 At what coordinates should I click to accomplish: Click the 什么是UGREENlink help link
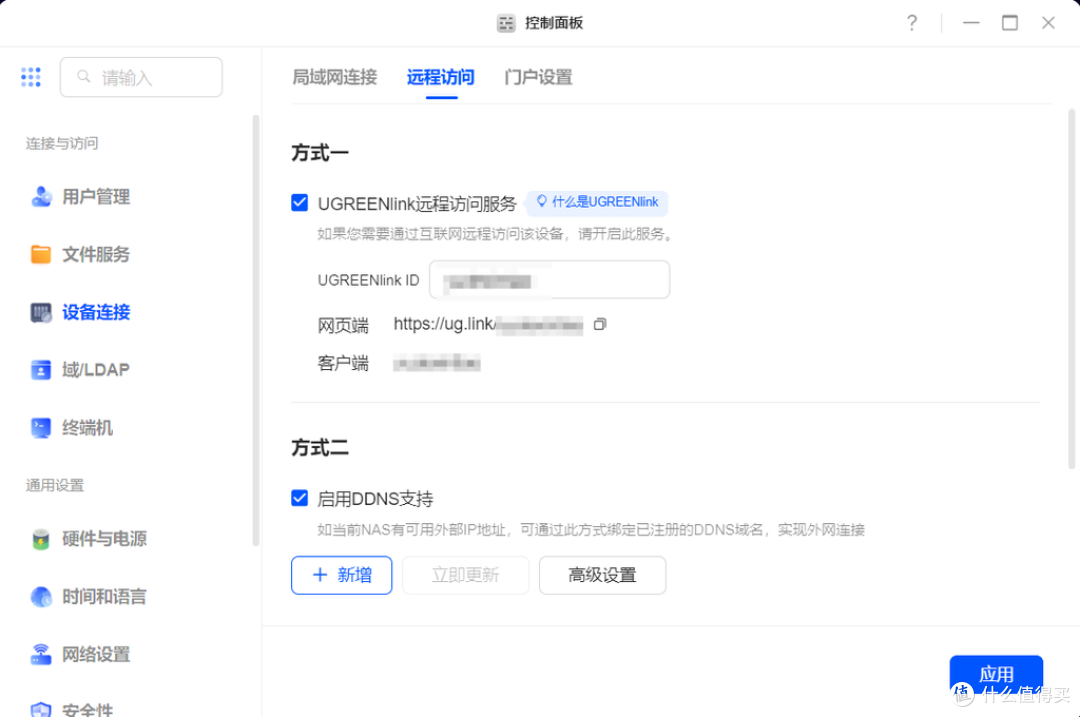pyautogui.click(x=597, y=202)
